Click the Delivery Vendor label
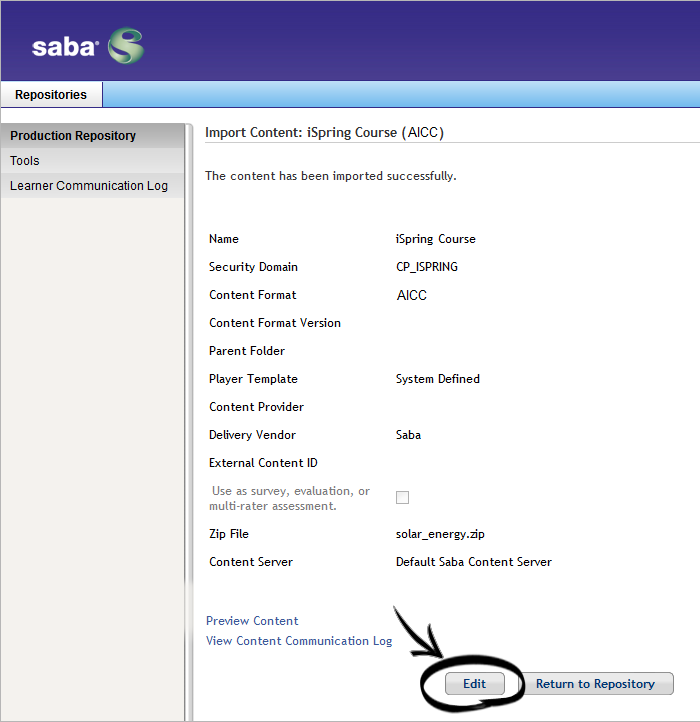Viewport: 700px width, 722px height. pos(252,435)
